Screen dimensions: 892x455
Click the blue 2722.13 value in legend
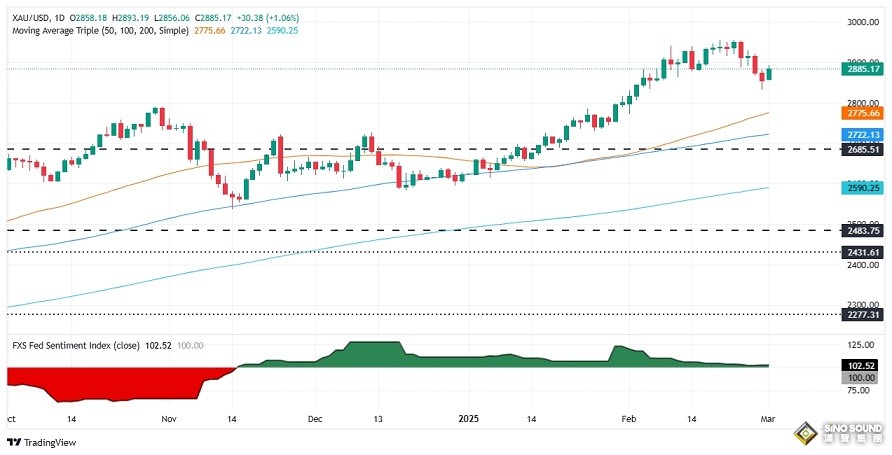[x=246, y=31]
